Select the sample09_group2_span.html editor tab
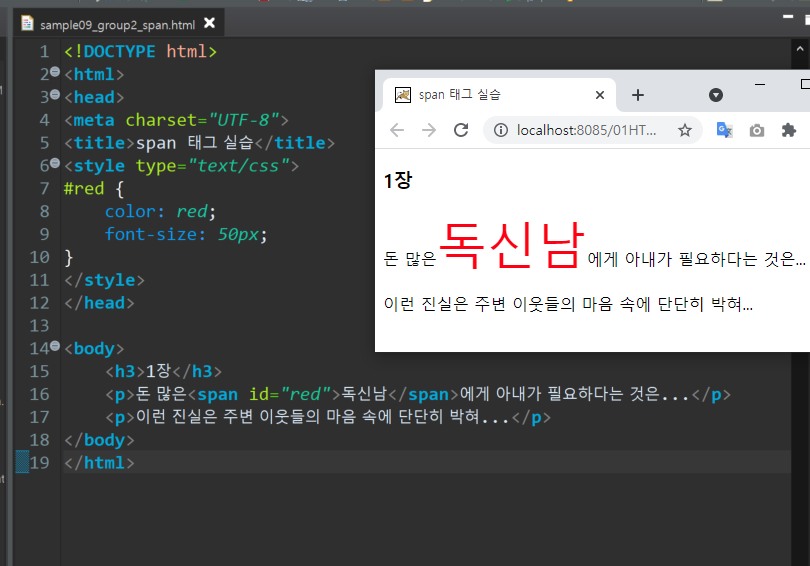Viewport: 810px width, 566px height. [119, 24]
